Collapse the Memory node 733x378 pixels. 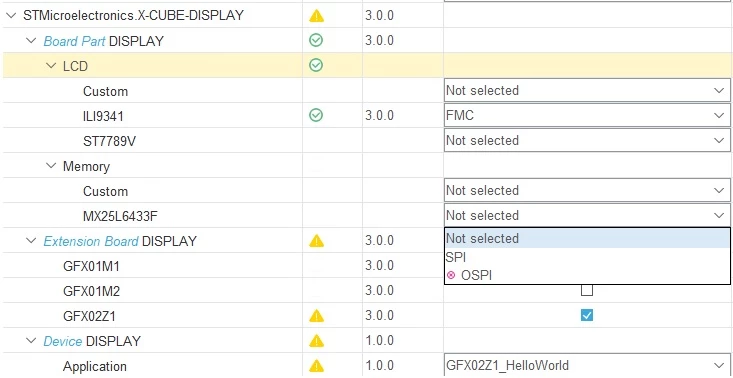pos(50,166)
